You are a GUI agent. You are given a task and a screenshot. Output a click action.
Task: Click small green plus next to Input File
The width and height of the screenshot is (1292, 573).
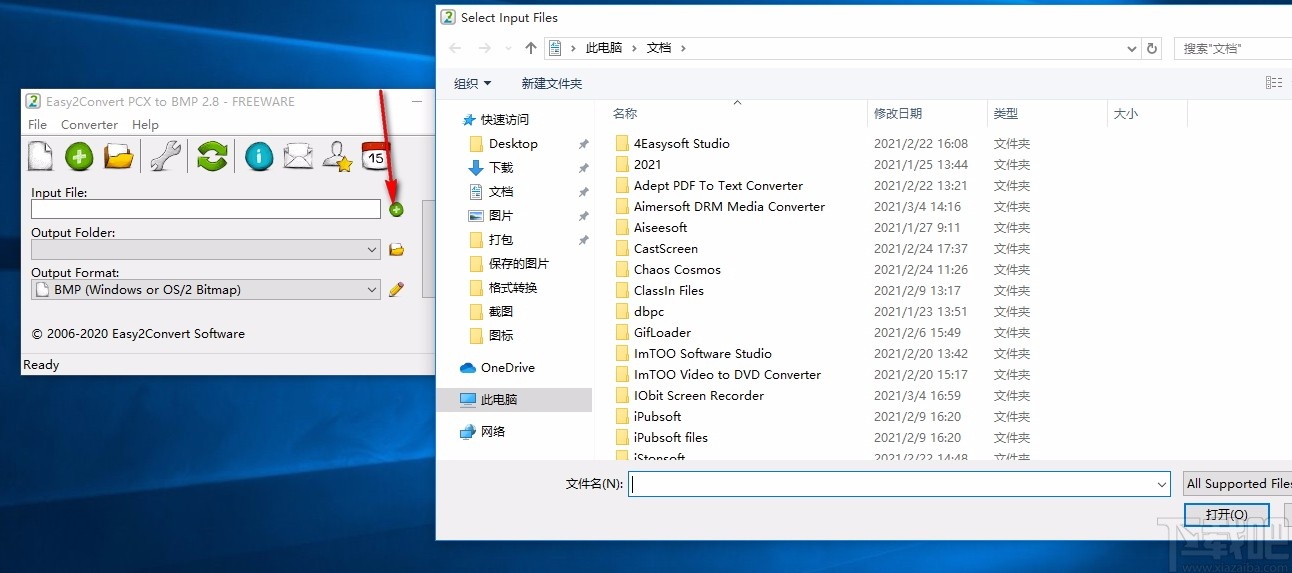(x=396, y=209)
